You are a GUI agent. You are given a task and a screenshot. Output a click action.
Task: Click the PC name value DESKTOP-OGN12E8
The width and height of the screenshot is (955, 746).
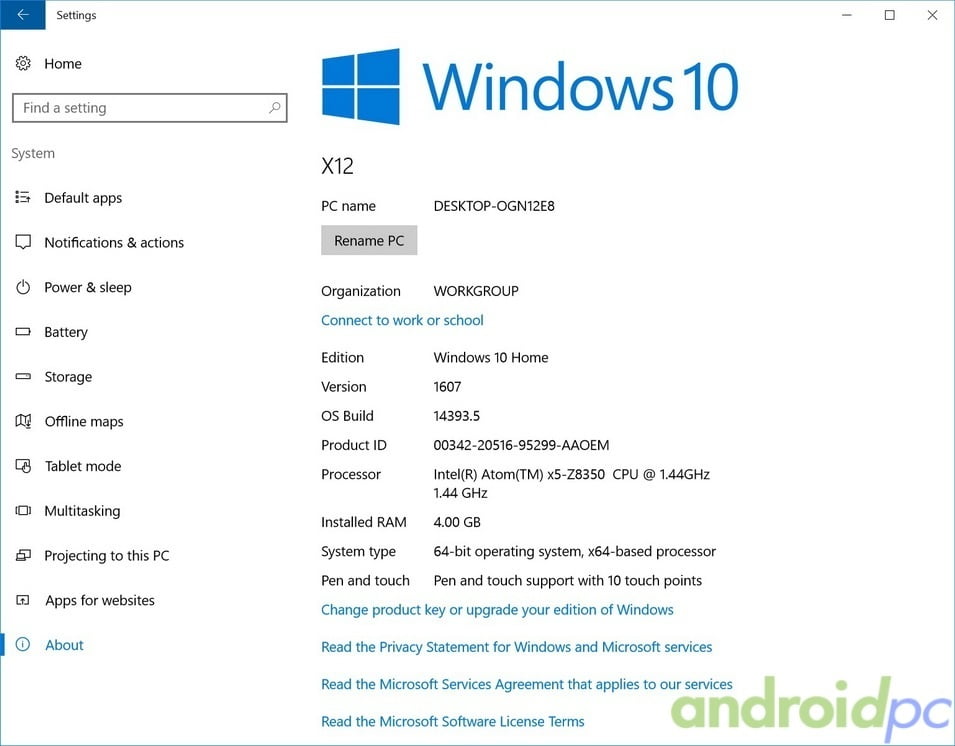(x=494, y=206)
